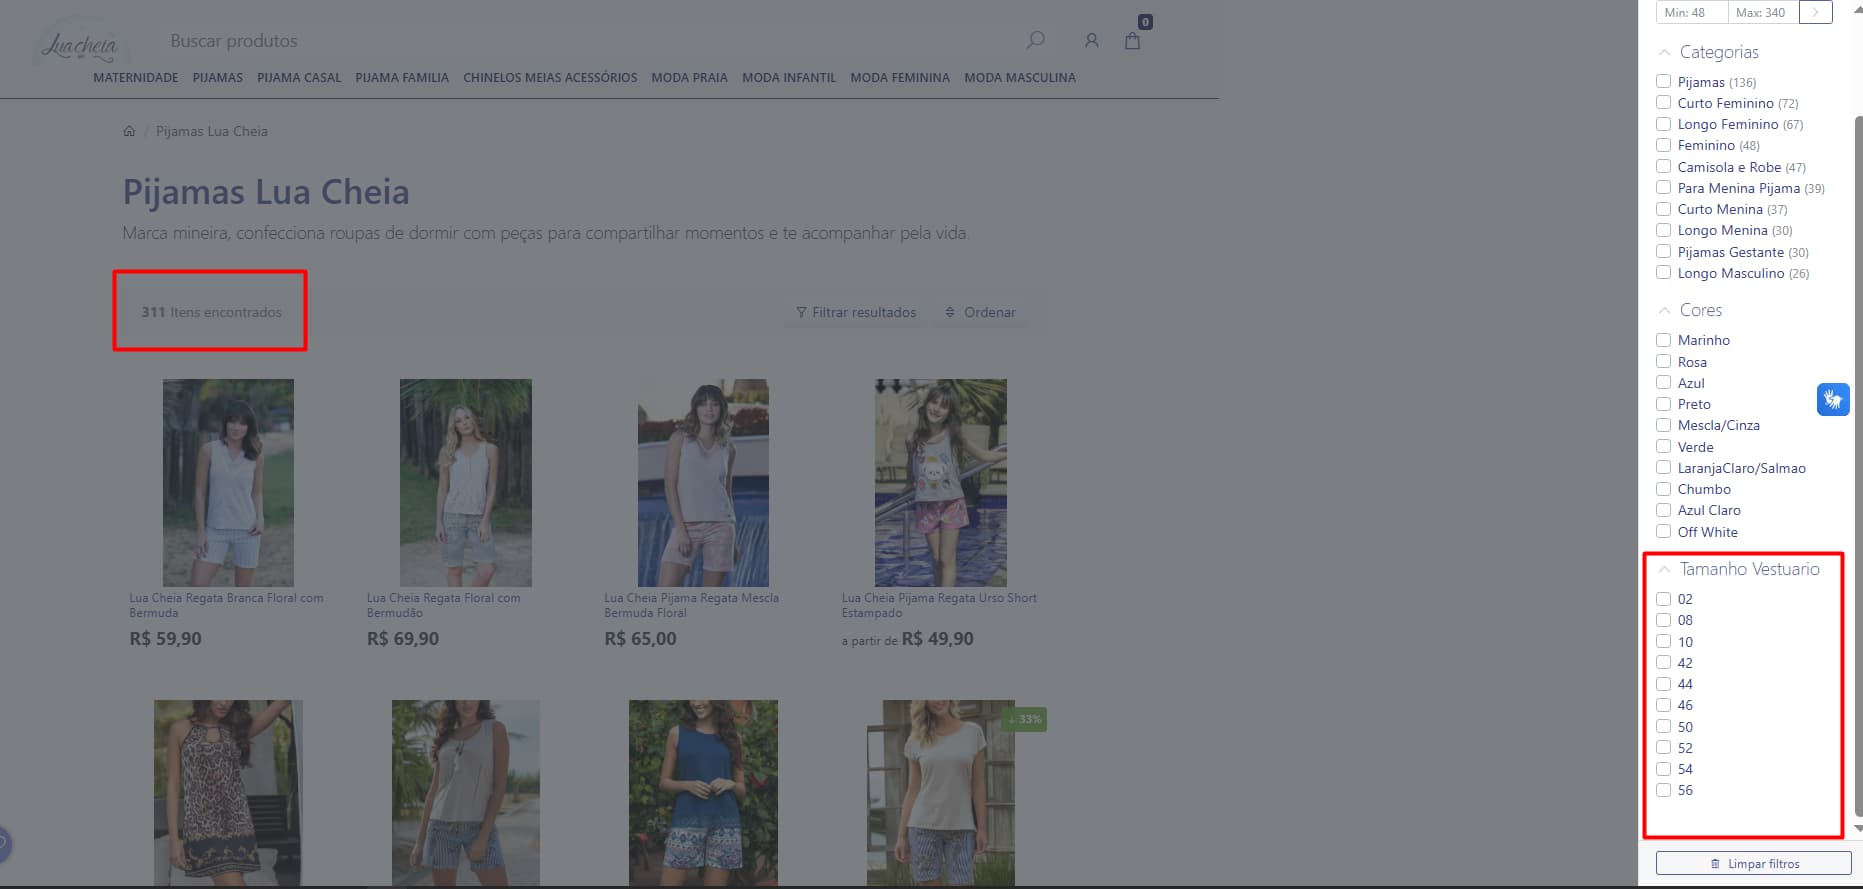
Task: Open the PIJAMA FAMILIA menu
Action: tap(402, 78)
